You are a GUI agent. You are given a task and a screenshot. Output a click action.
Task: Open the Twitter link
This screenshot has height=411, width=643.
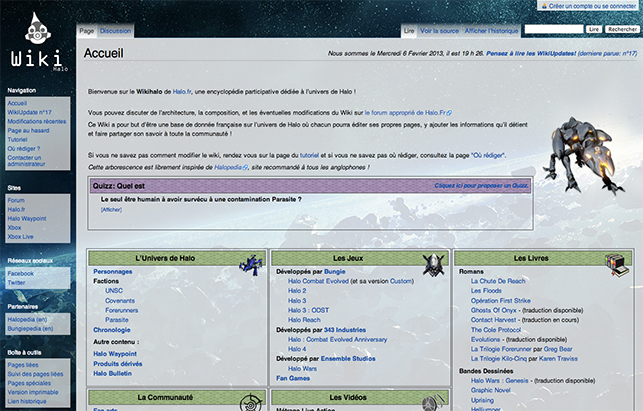16,283
